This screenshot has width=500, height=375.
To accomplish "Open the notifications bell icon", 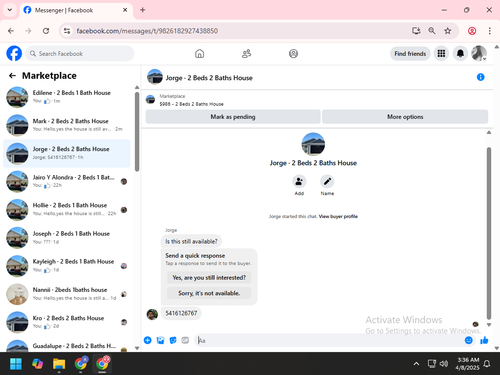I will (x=460, y=53).
